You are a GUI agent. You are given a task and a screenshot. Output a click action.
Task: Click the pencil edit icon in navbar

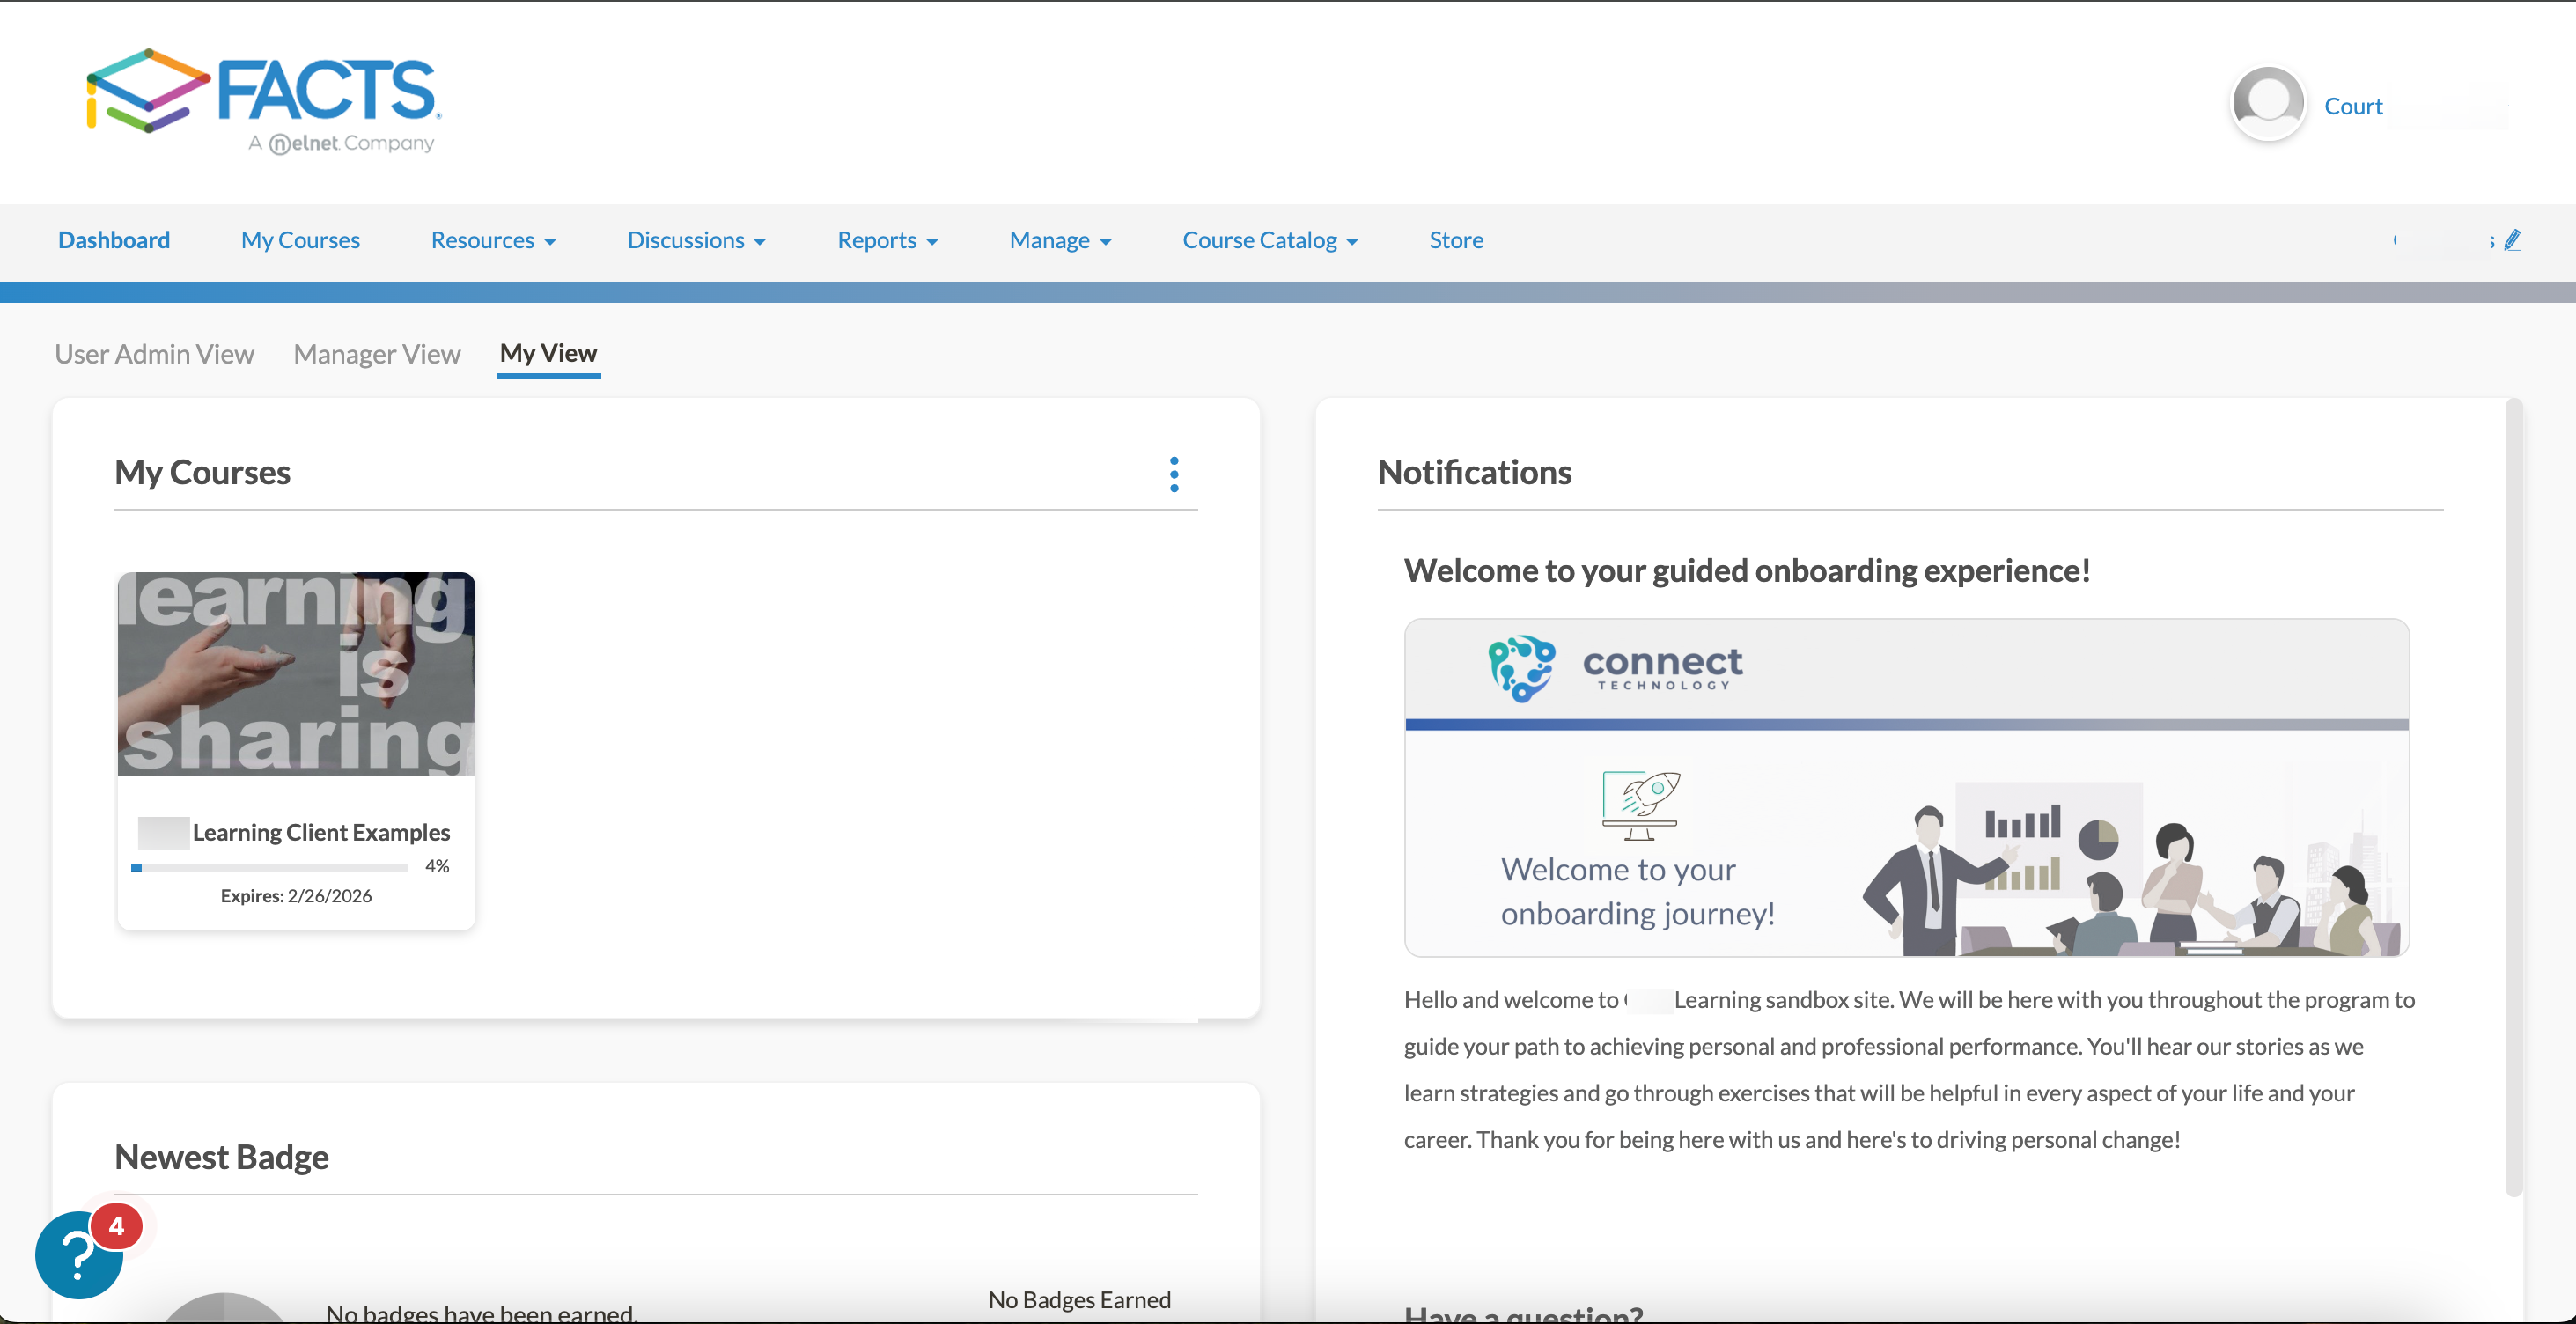pyautogui.click(x=2512, y=240)
